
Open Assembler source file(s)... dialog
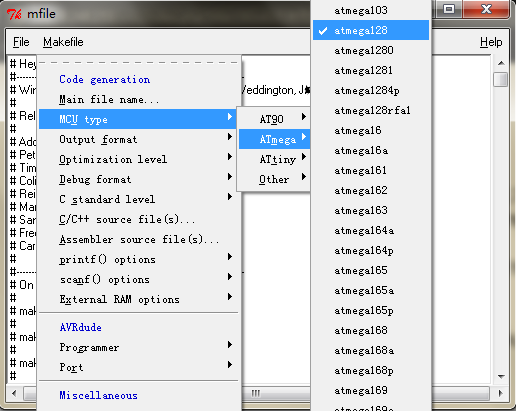tap(139, 239)
